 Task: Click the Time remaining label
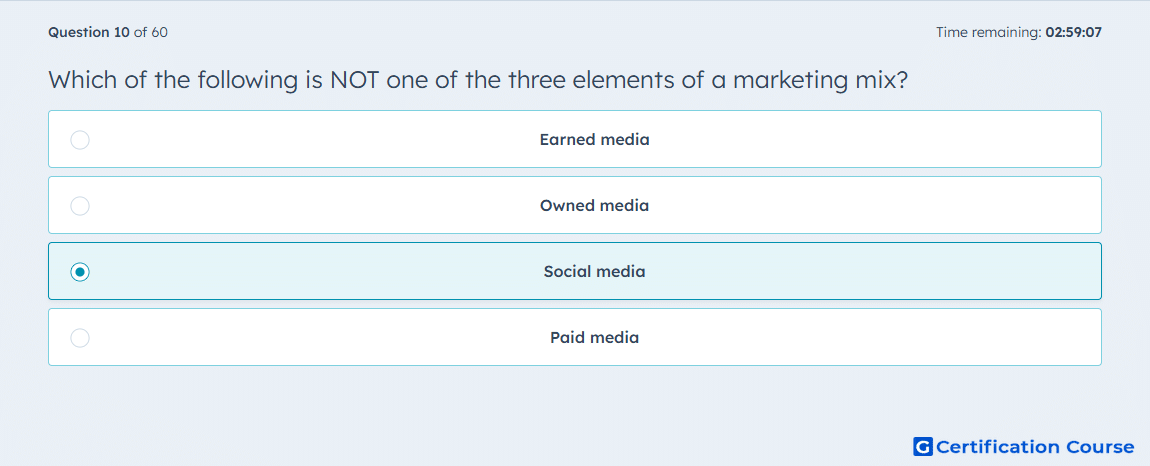[989, 32]
